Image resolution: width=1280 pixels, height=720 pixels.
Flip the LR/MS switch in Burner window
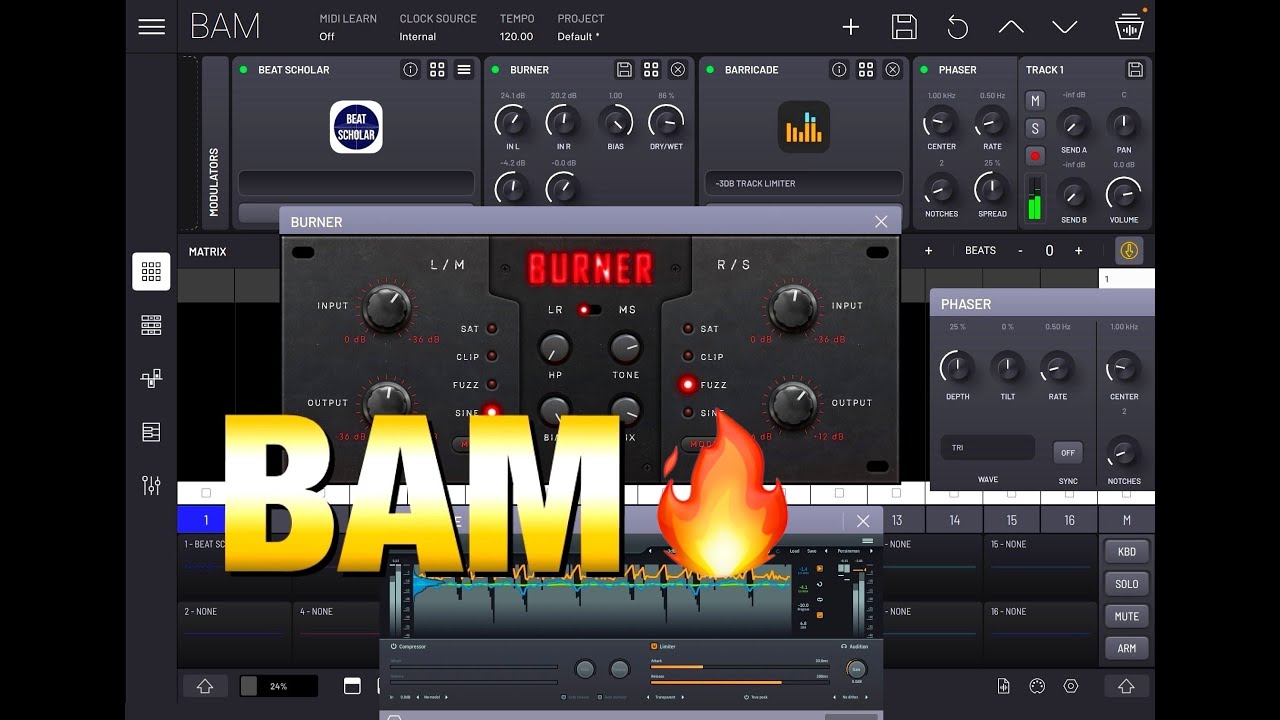click(589, 310)
